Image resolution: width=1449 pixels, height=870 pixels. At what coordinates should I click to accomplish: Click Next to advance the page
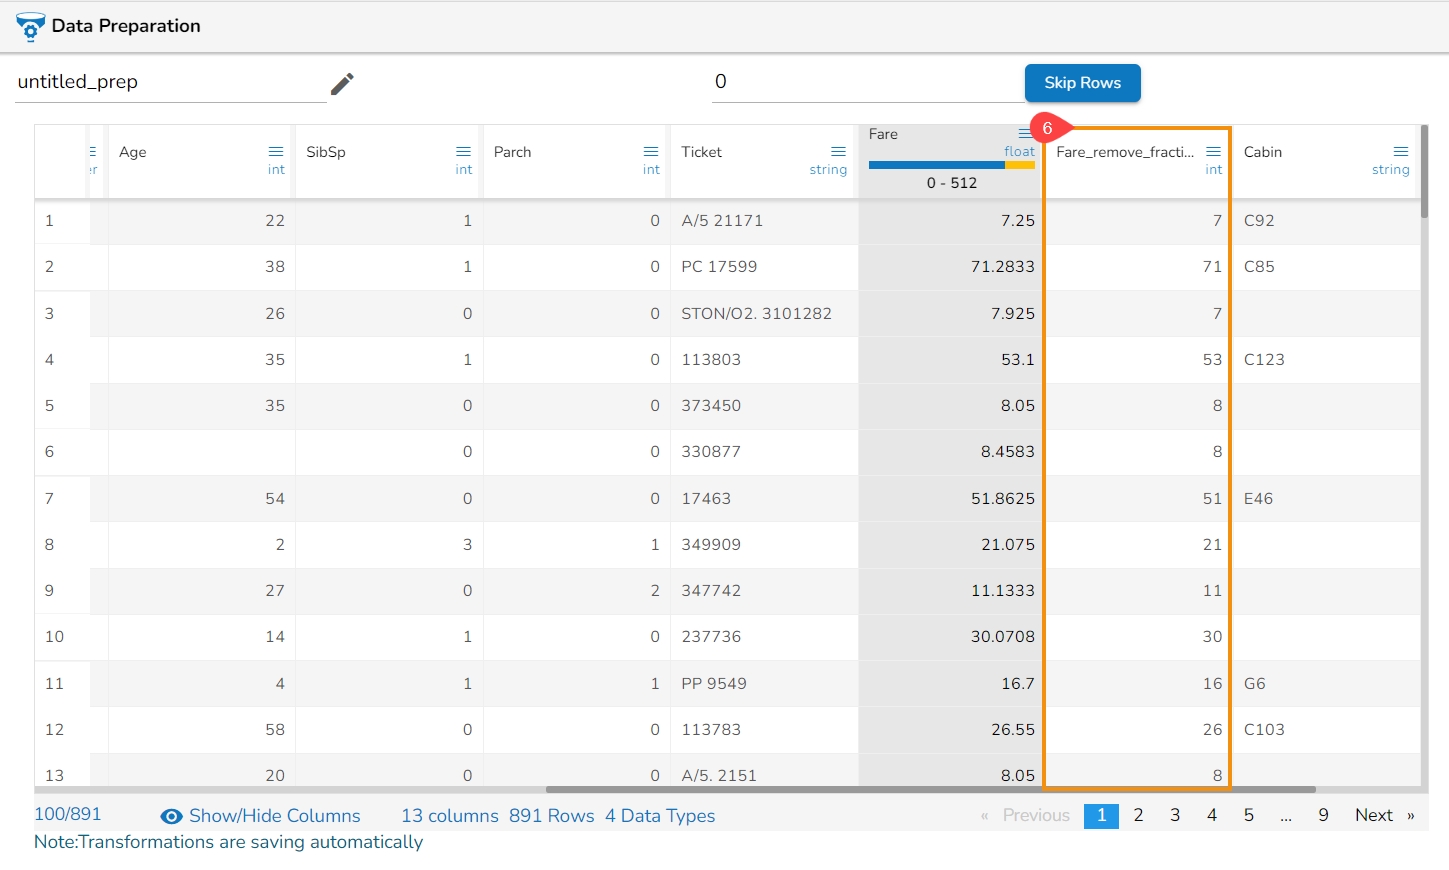point(1373,816)
